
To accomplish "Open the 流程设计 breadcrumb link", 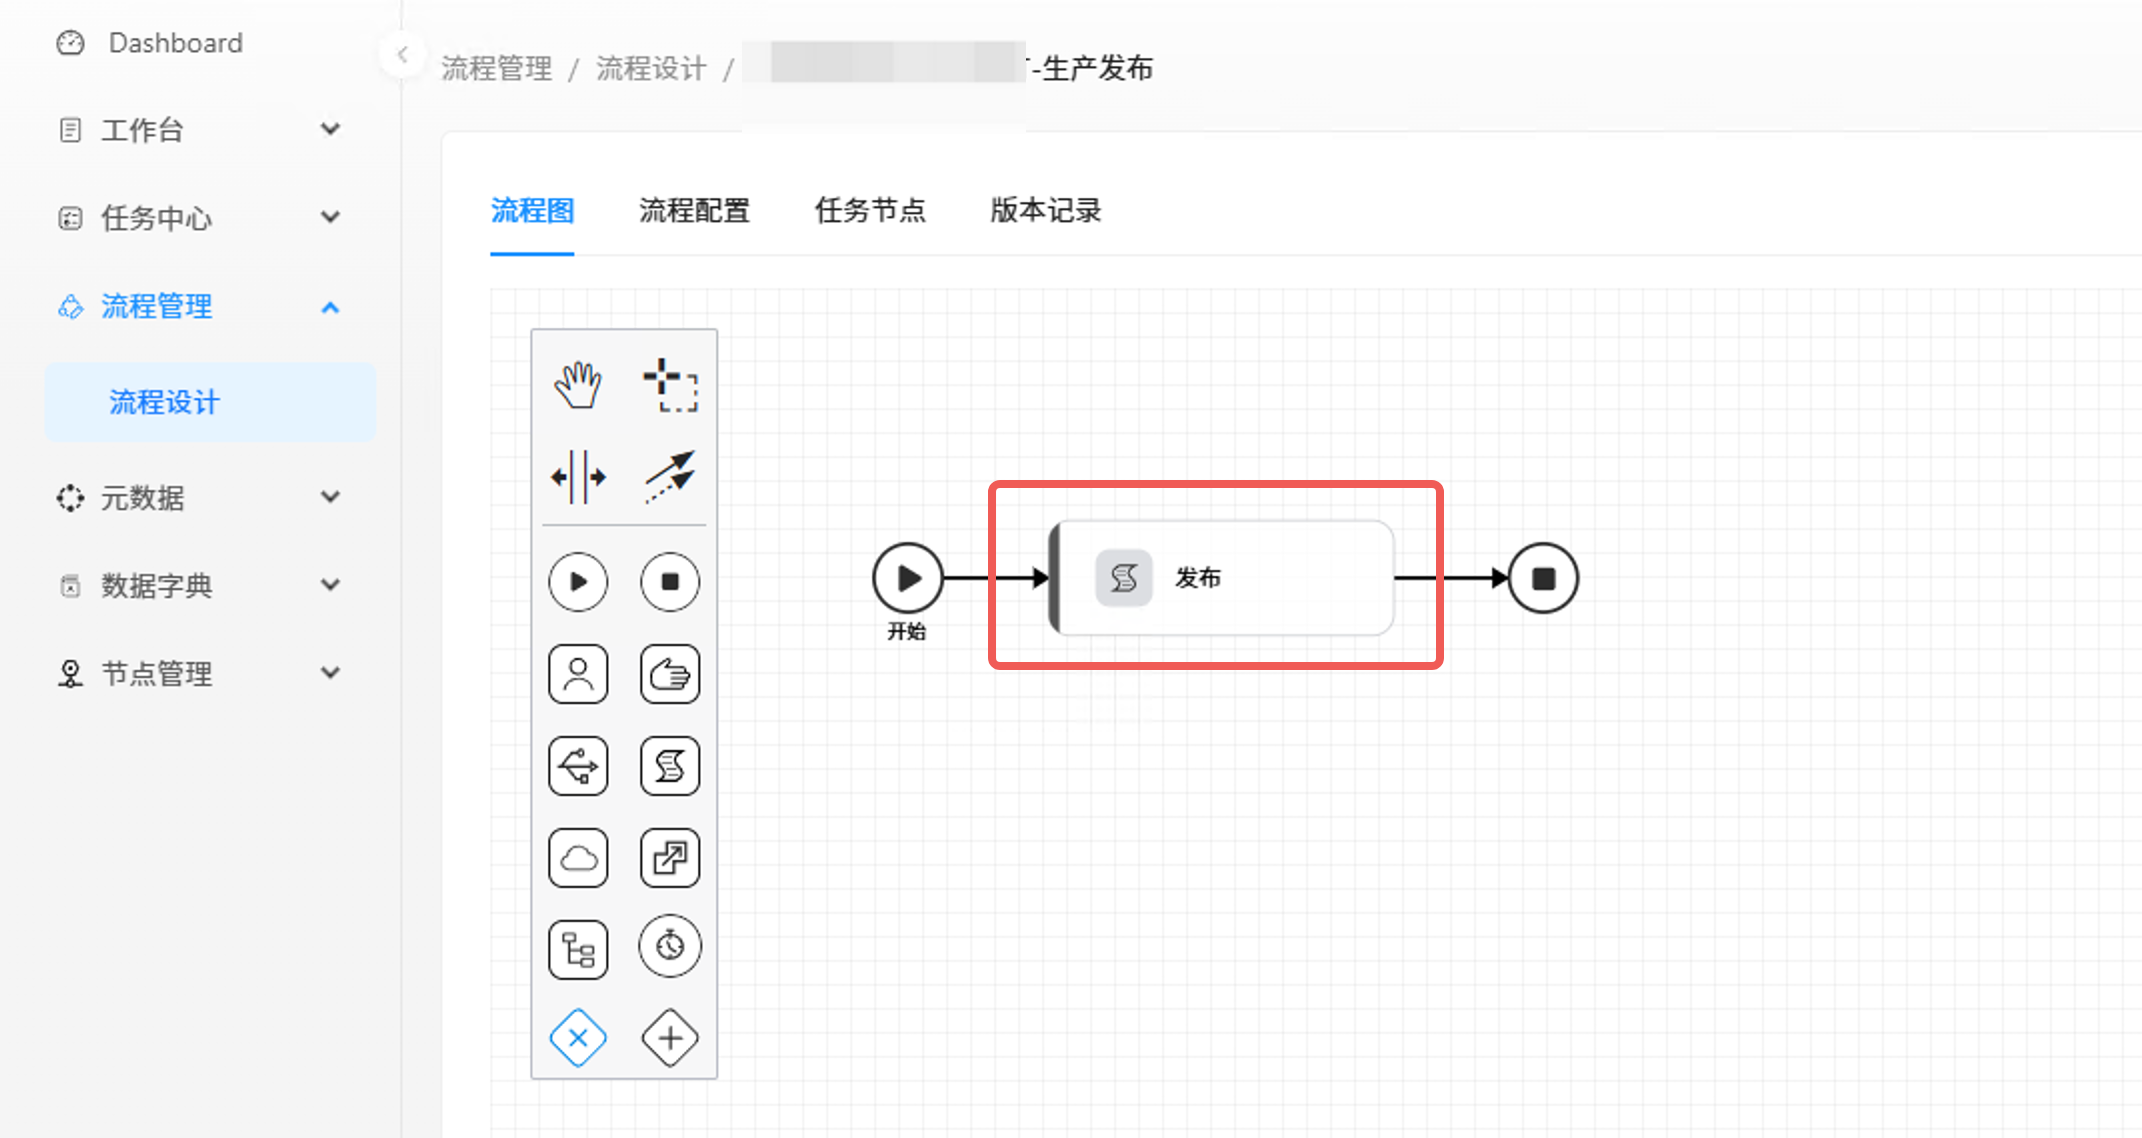I will [651, 68].
